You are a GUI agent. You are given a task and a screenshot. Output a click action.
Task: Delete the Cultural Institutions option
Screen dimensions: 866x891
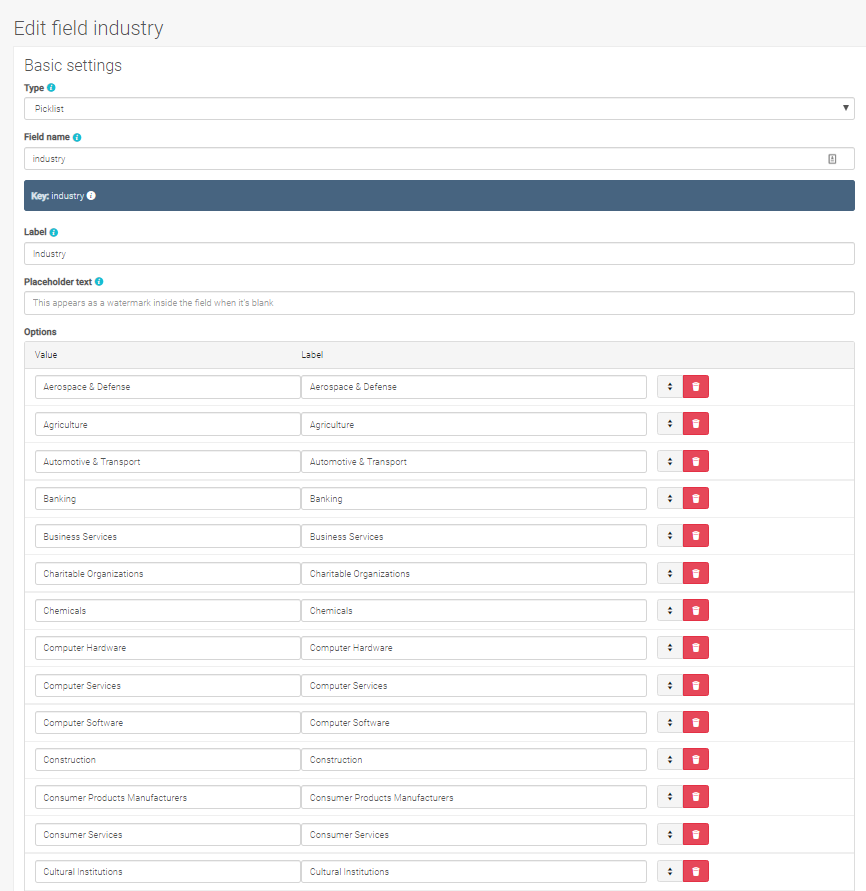tap(696, 872)
